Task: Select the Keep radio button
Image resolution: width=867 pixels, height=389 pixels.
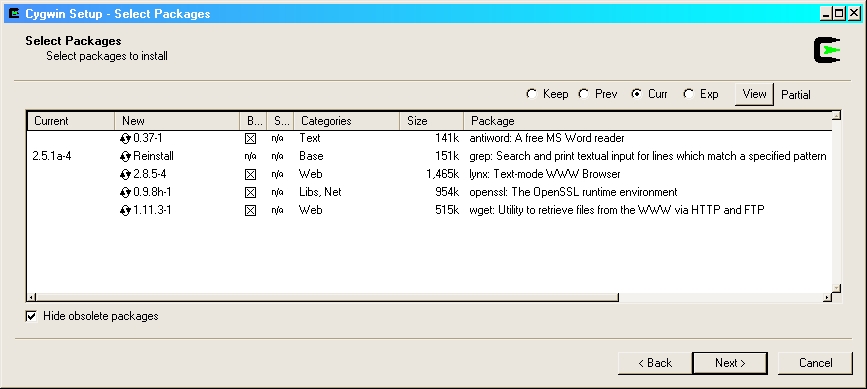Action: click(531, 94)
